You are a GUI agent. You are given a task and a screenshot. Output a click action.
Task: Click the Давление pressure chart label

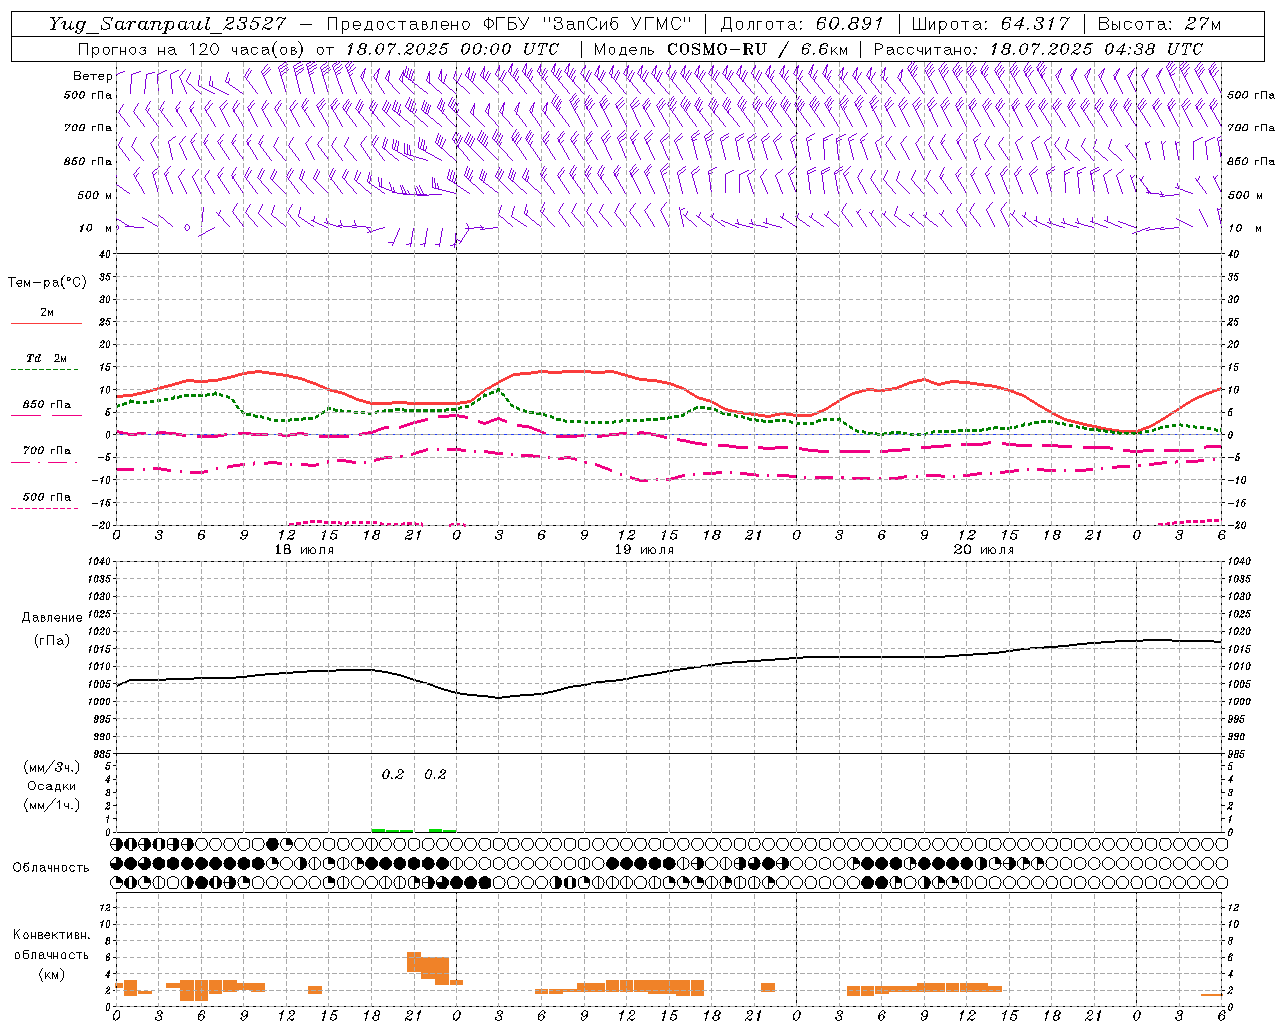pyautogui.click(x=52, y=618)
